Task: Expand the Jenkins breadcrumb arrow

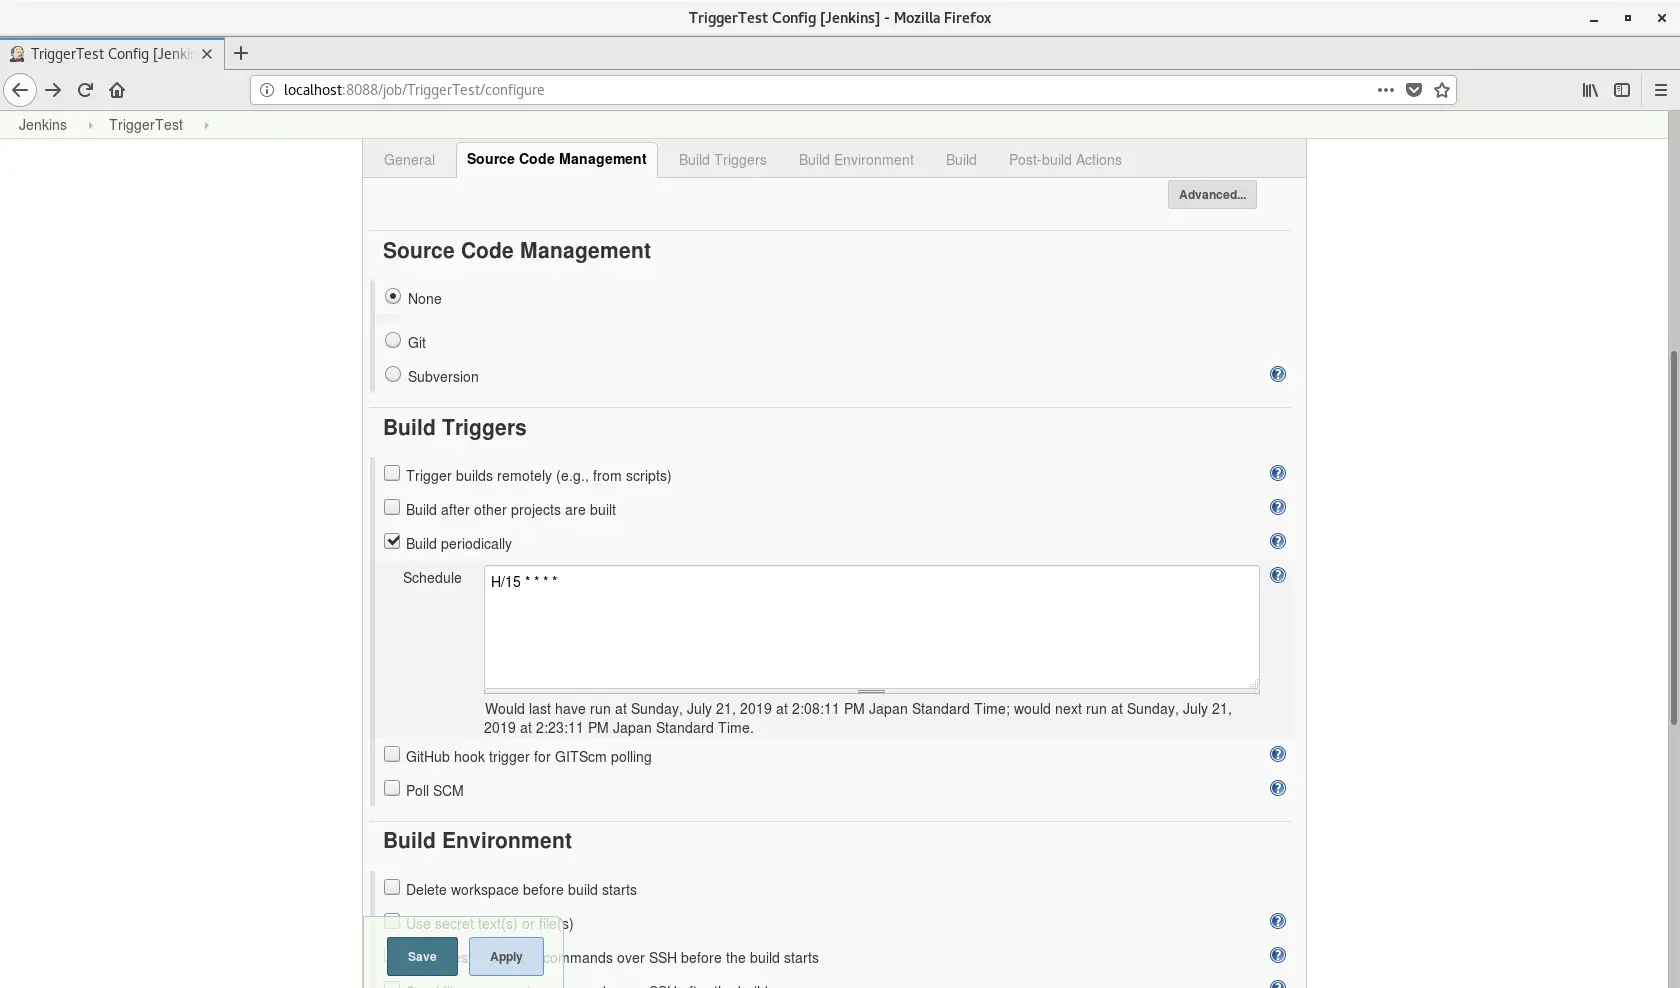Action: [x=90, y=125]
